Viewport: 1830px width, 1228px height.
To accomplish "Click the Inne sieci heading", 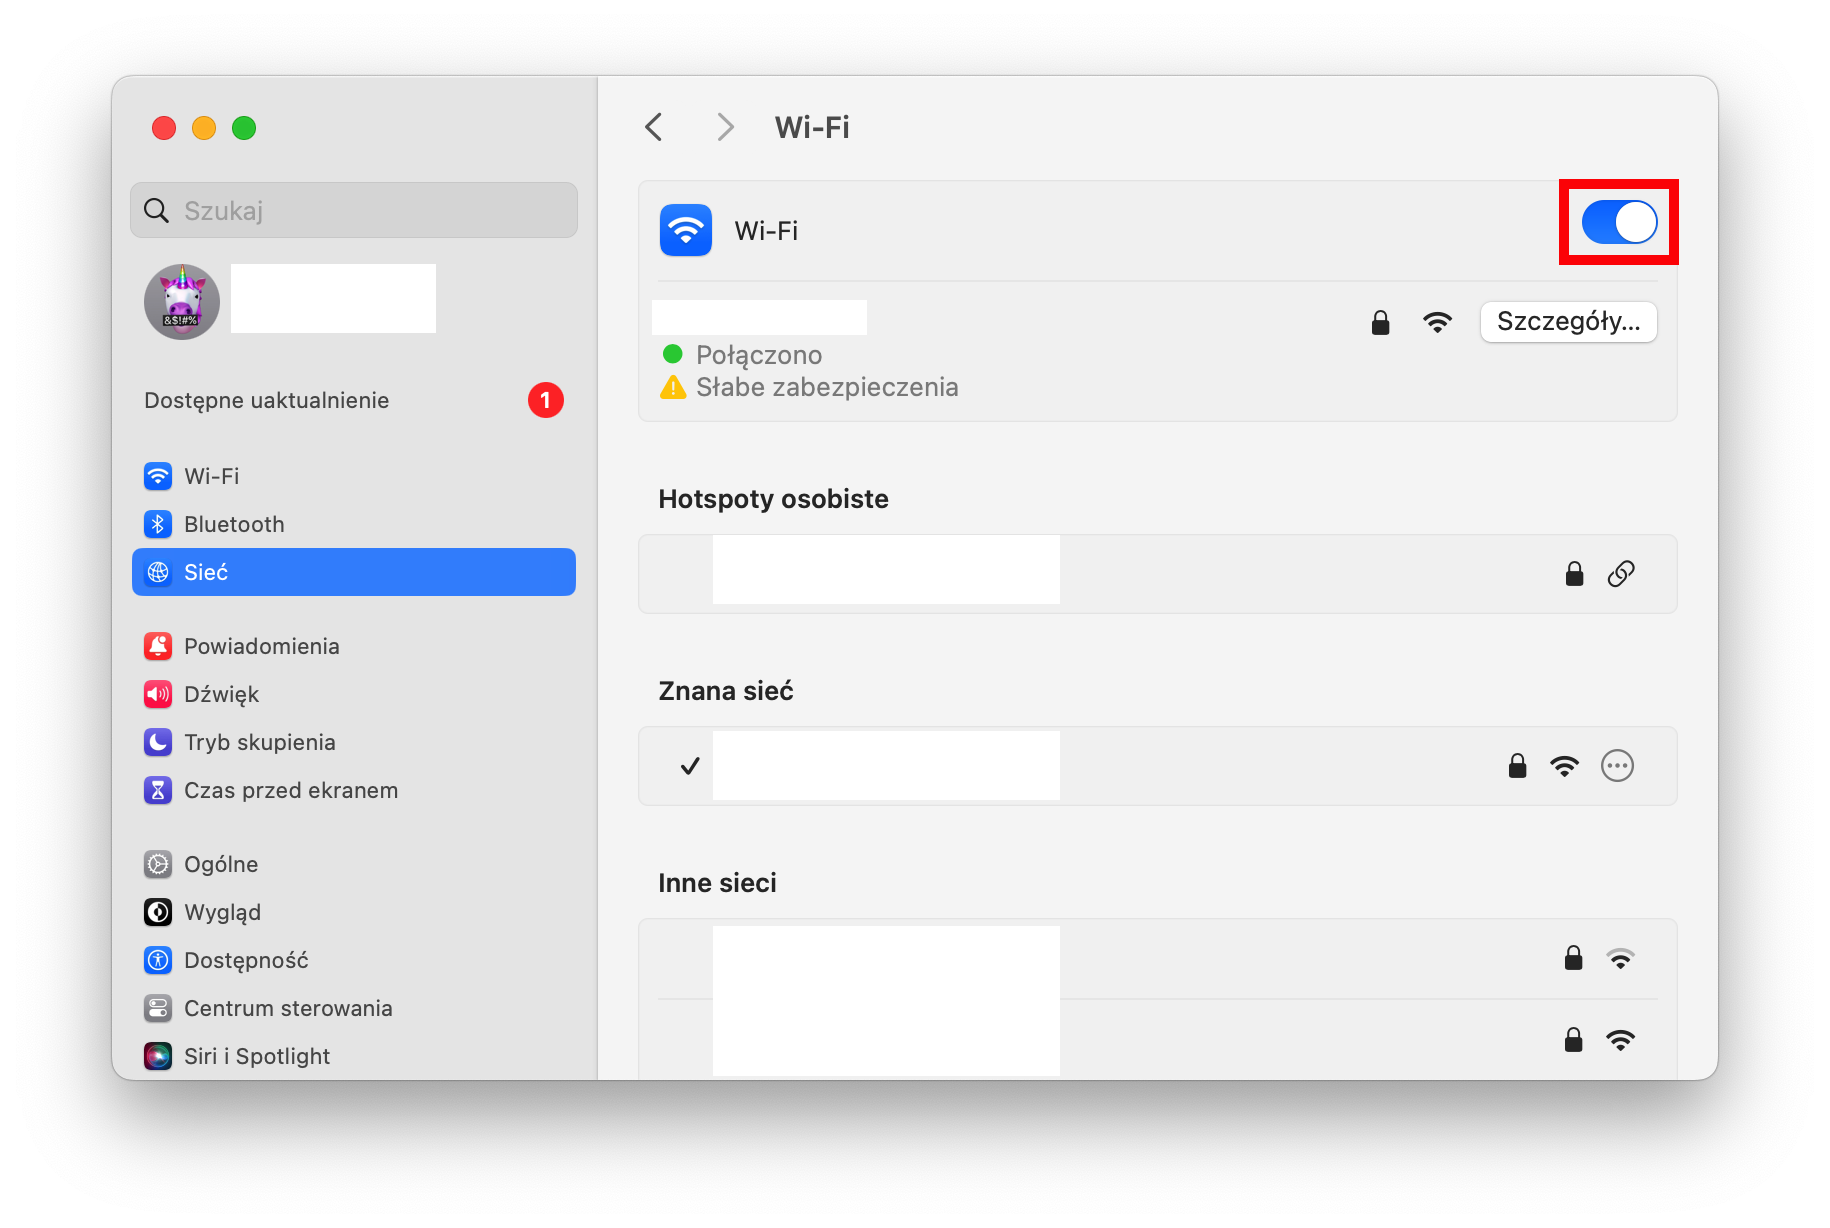I will [x=717, y=883].
